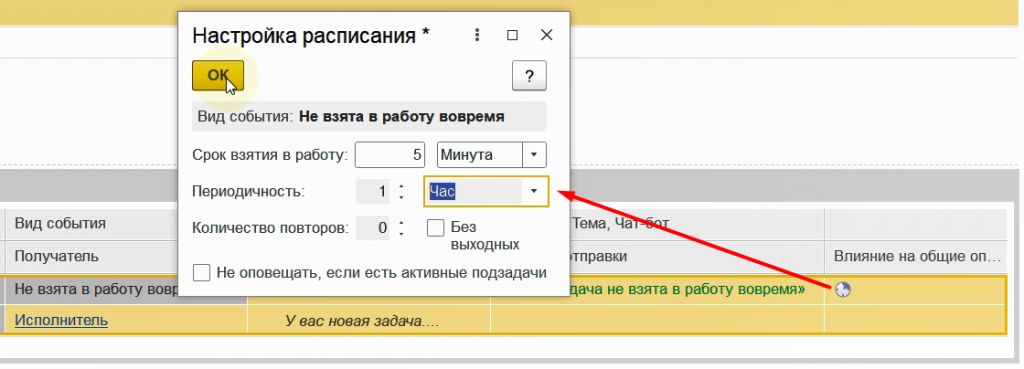Open the dialog's three-dot more menu
1024x369 pixels.
click(477, 35)
